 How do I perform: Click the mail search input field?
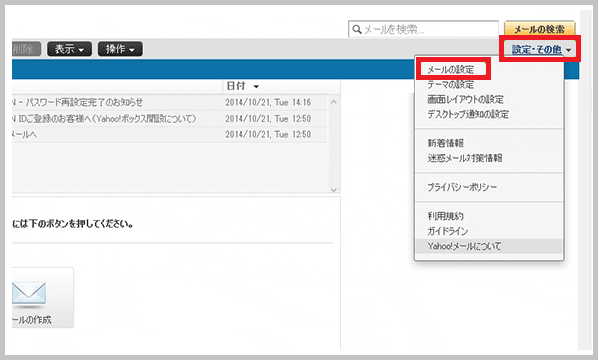(x=423, y=29)
